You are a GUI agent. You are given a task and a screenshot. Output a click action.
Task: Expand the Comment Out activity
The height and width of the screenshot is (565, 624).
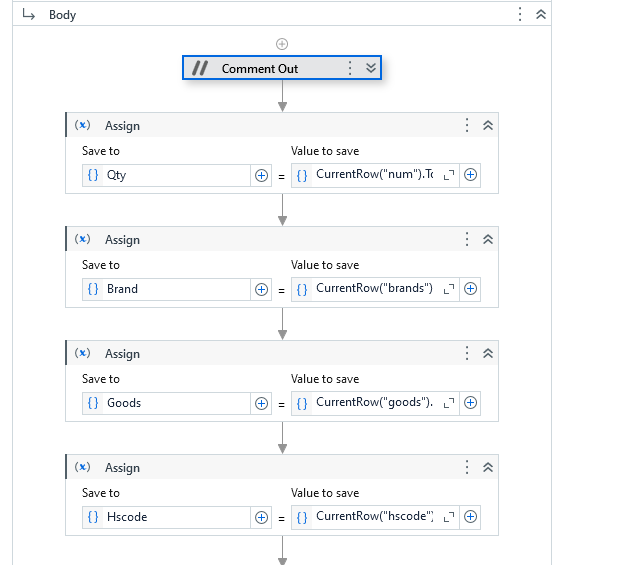[371, 68]
